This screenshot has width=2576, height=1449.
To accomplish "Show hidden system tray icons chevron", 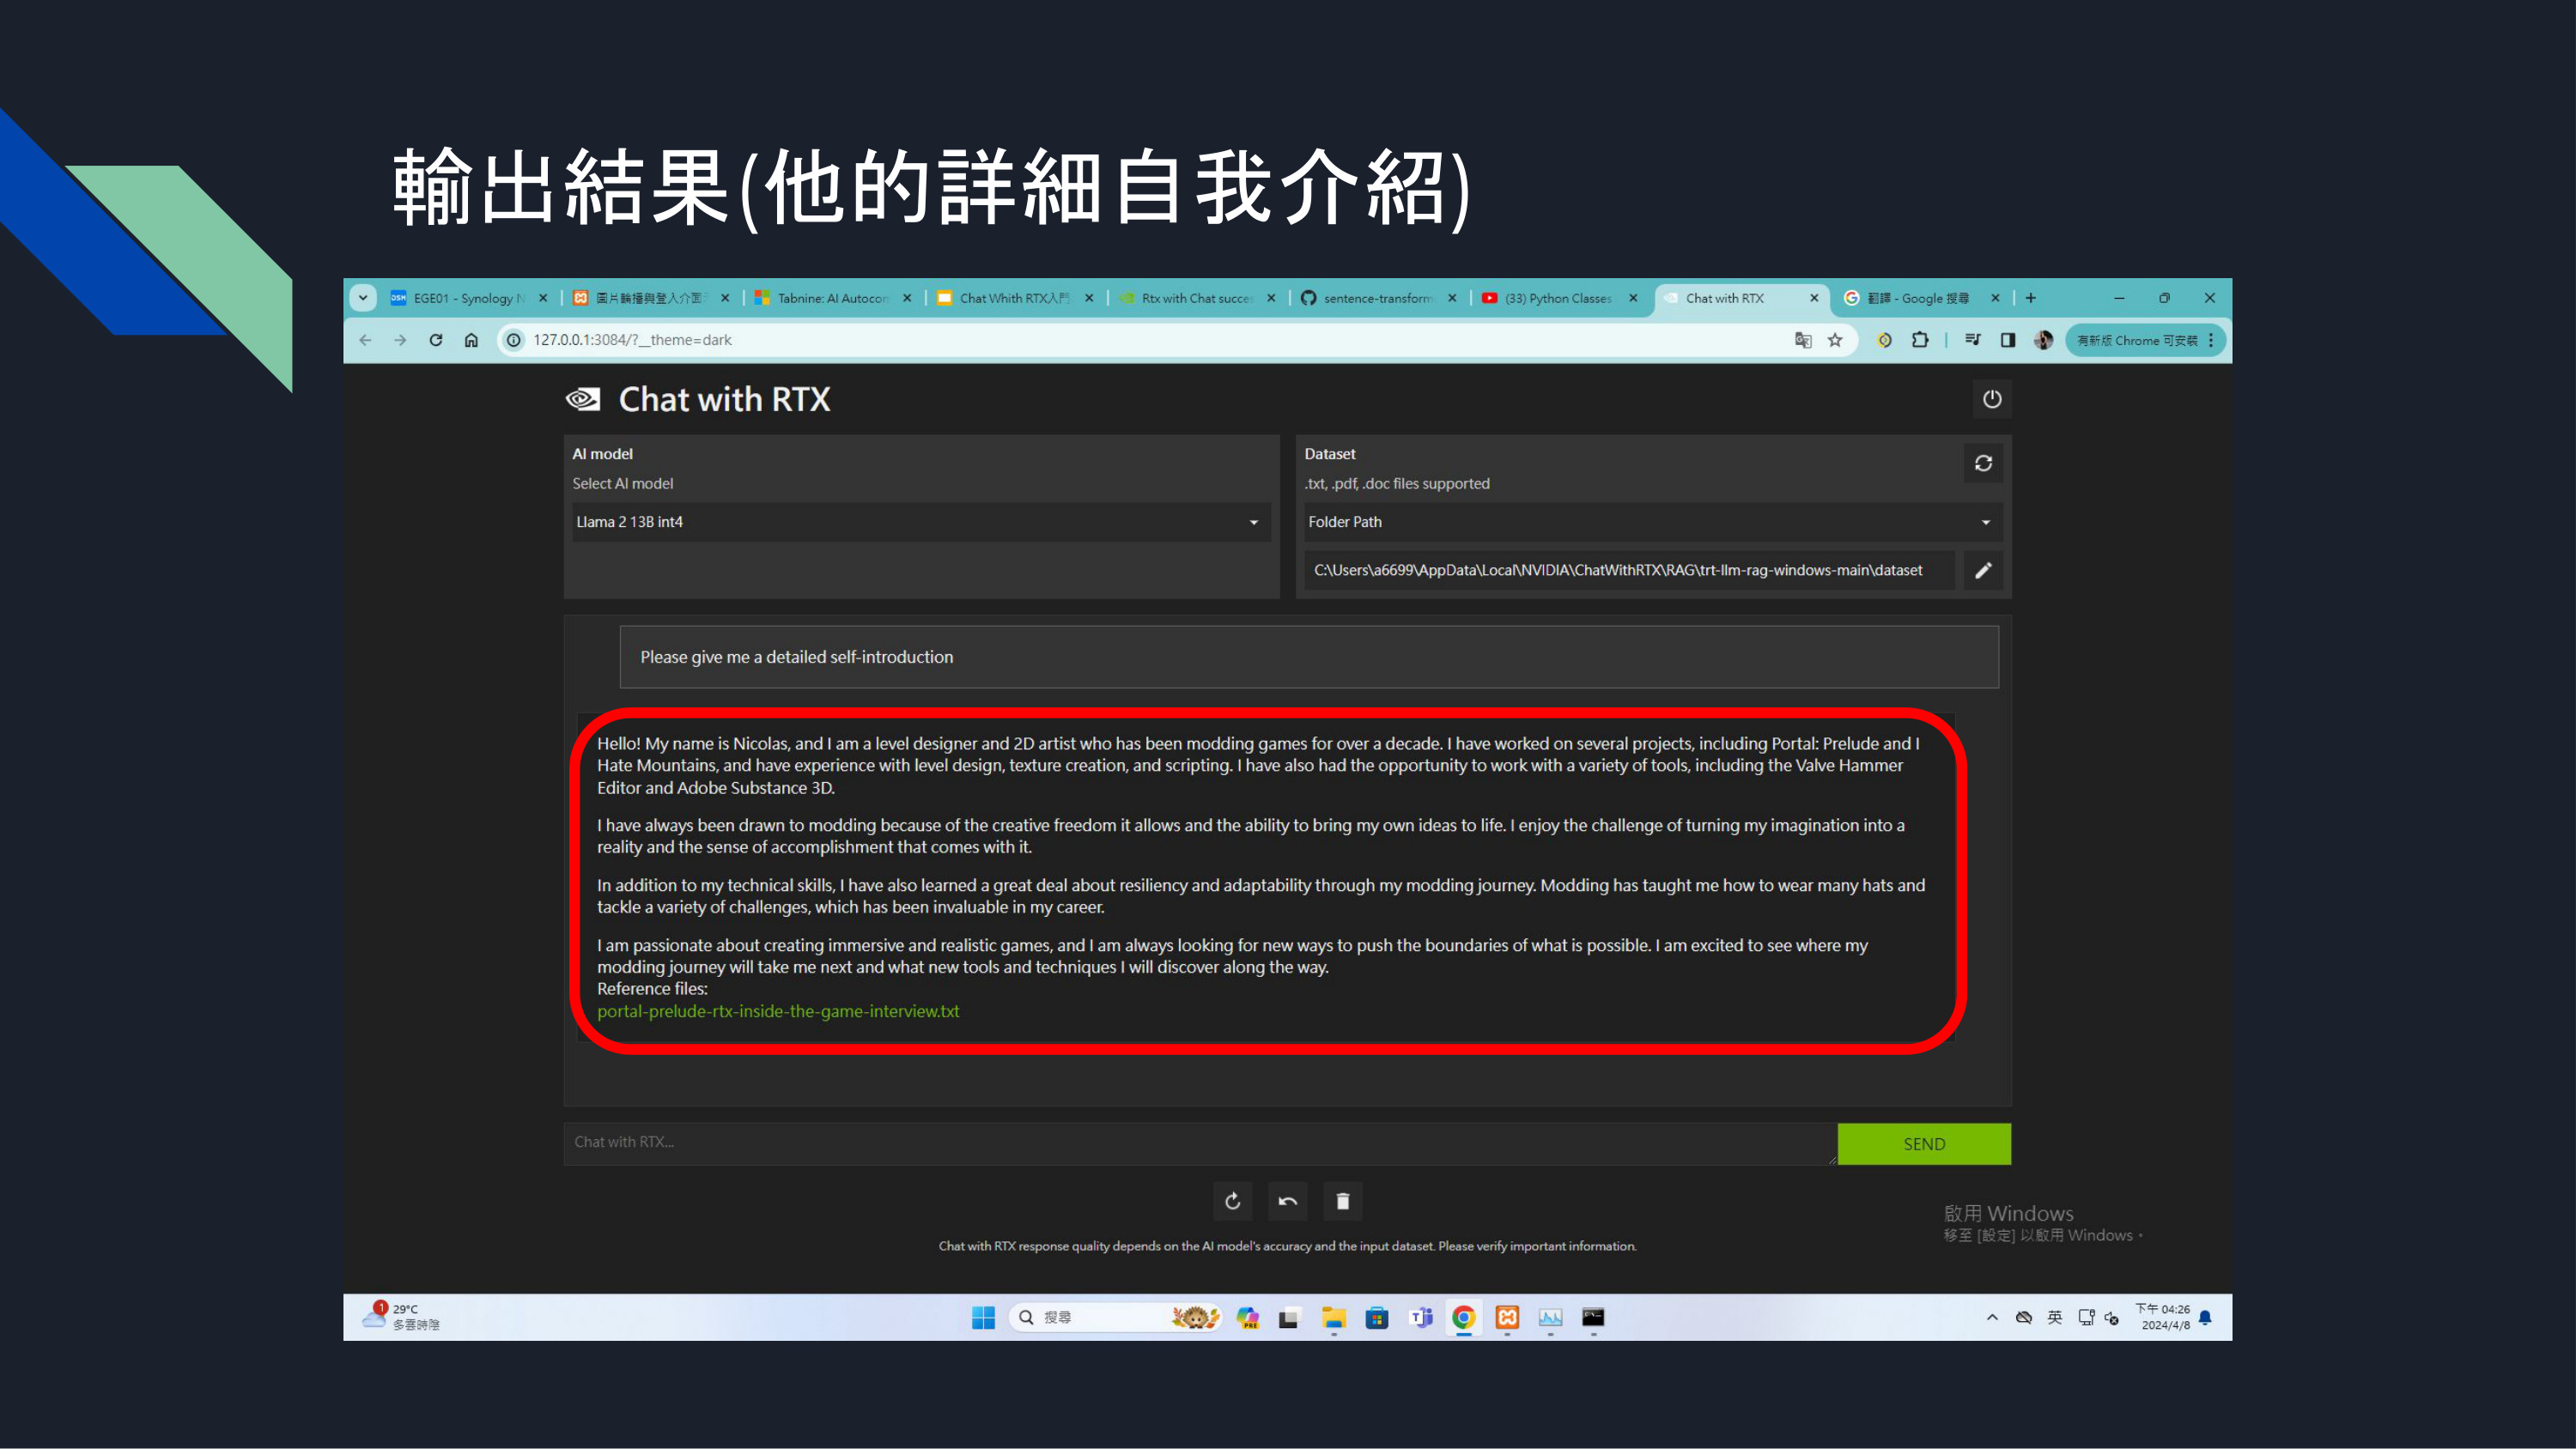I will click(1992, 1318).
